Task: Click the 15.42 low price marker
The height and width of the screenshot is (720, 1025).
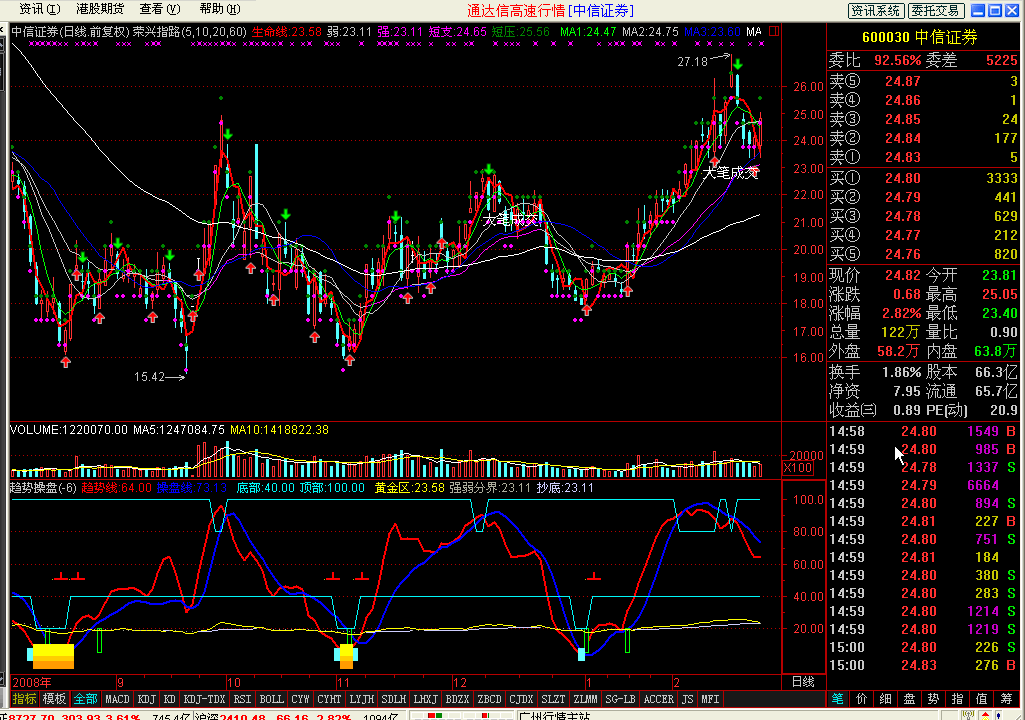Action: click(149, 377)
